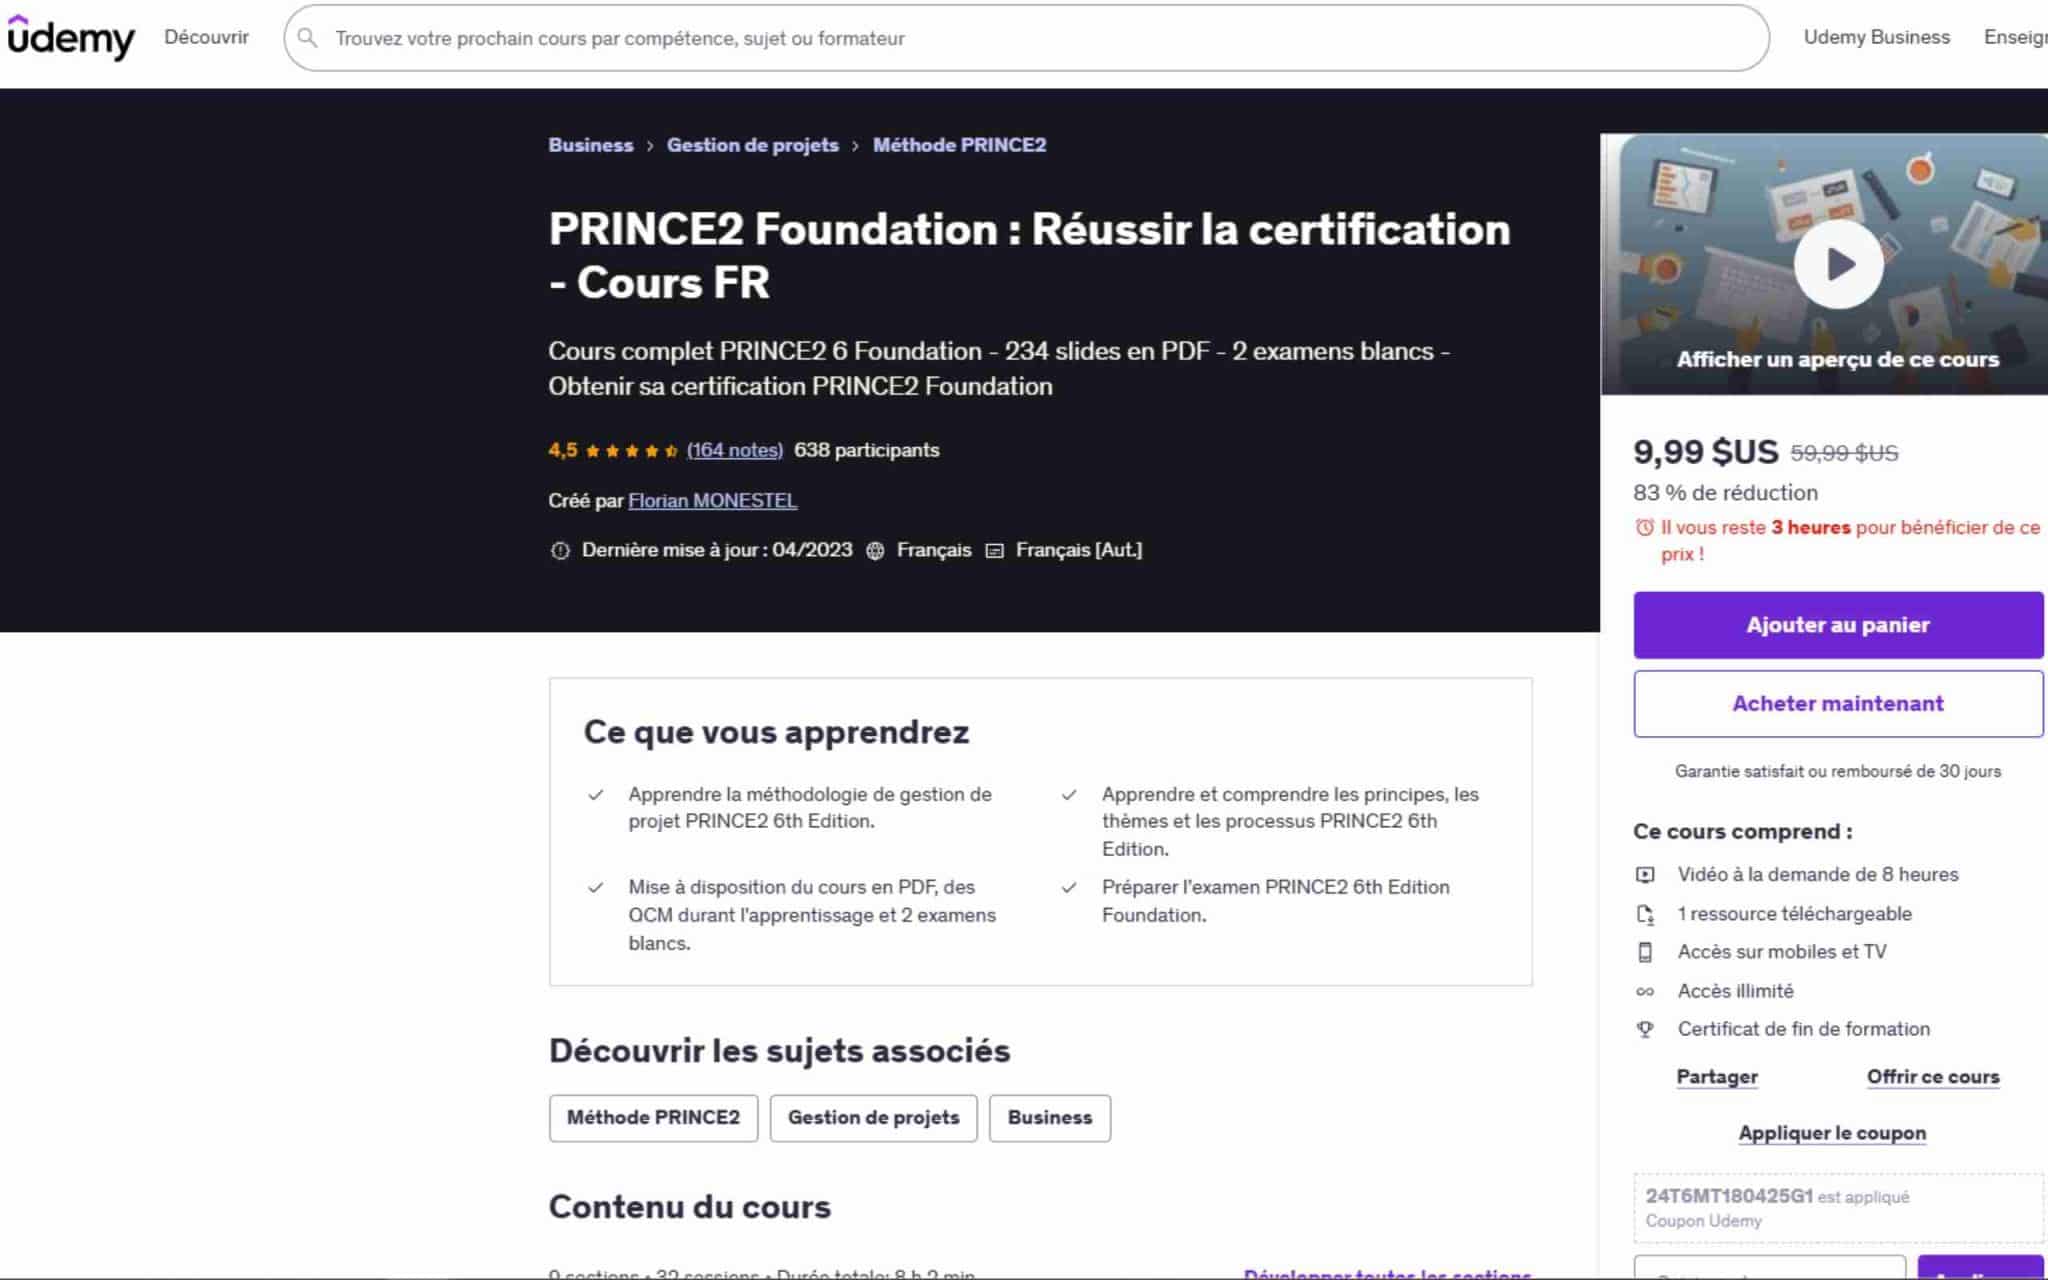This screenshot has height=1280, width=2048.
Task: Click the certificate trophy icon
Action: pos(1647,1029)
